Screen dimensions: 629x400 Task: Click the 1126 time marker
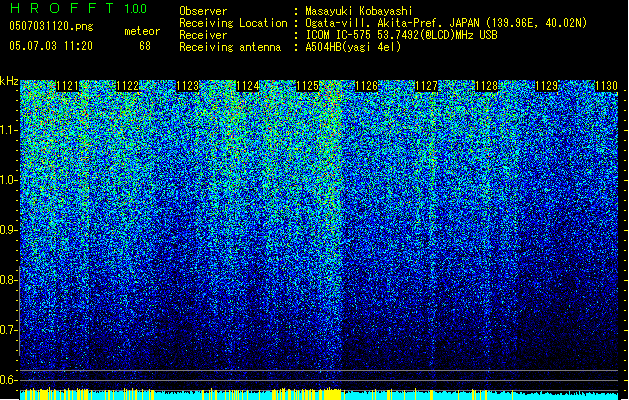click(x=367, y=86)
